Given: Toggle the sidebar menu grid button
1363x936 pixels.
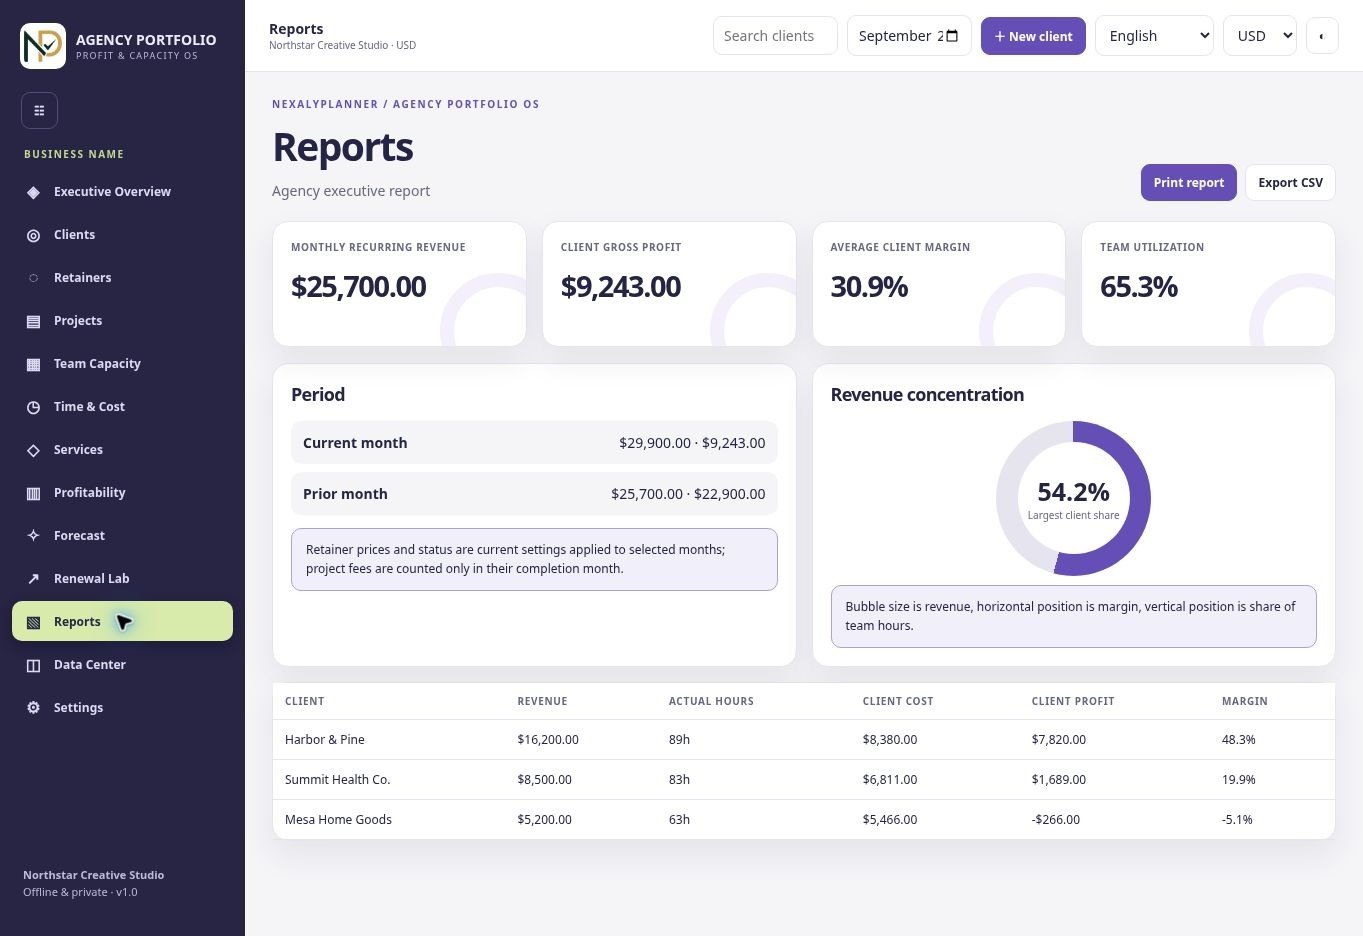Looking at the screenshot, I should coord(39,110).
